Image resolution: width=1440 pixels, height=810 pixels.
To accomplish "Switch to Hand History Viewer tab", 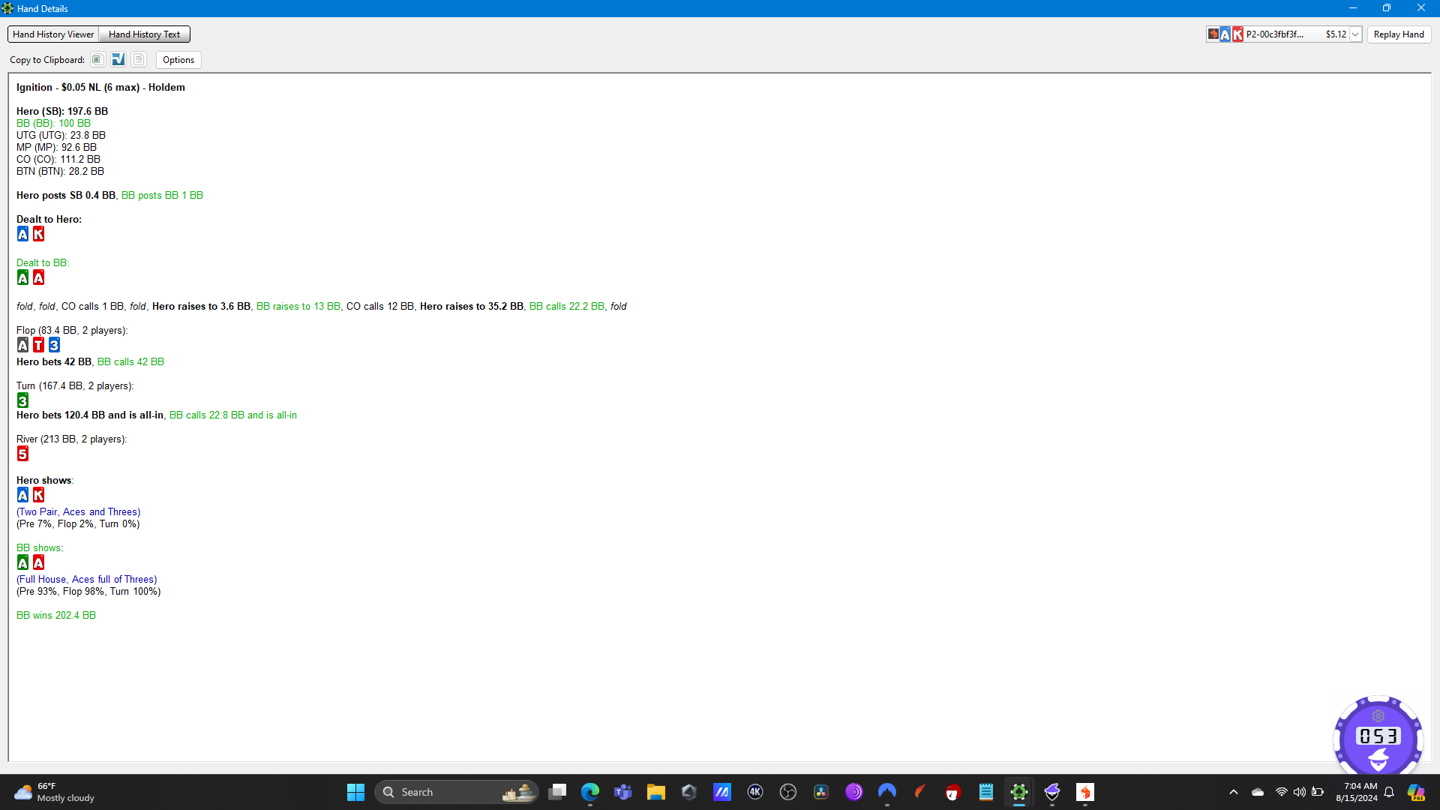I will 53,34.
